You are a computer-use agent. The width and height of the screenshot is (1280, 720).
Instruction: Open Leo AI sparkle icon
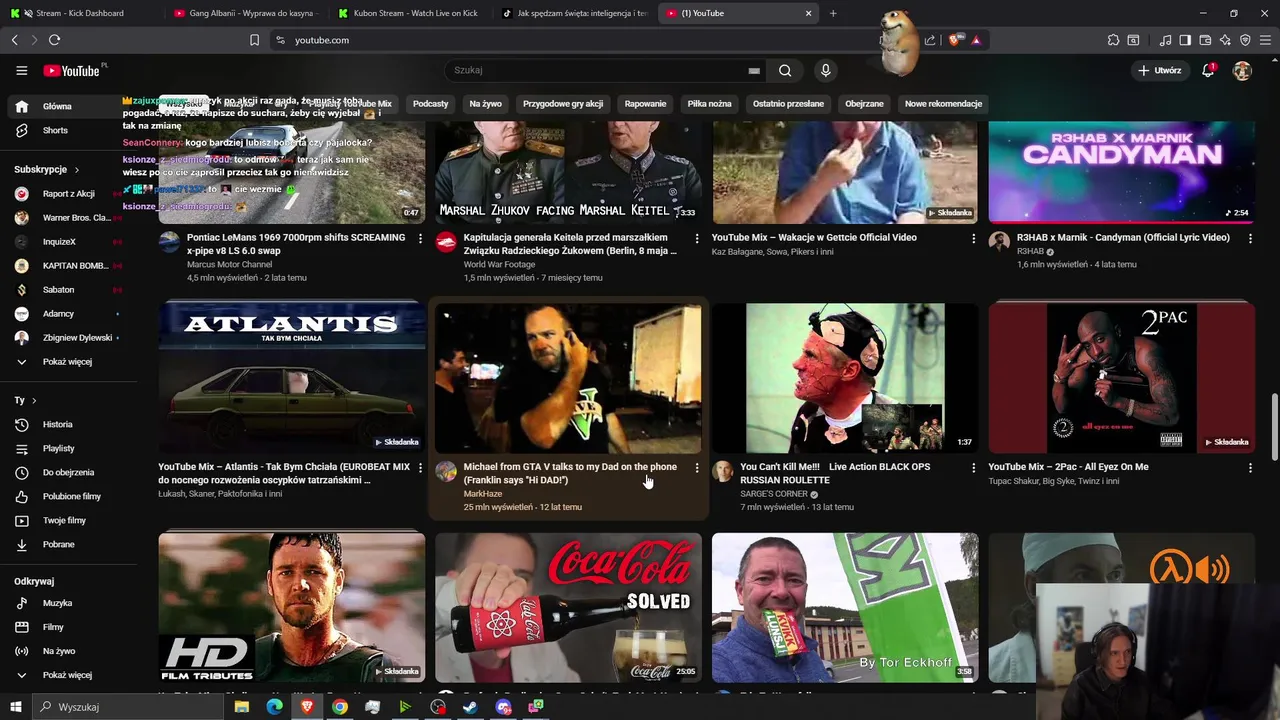click(x=1225, y=40)
